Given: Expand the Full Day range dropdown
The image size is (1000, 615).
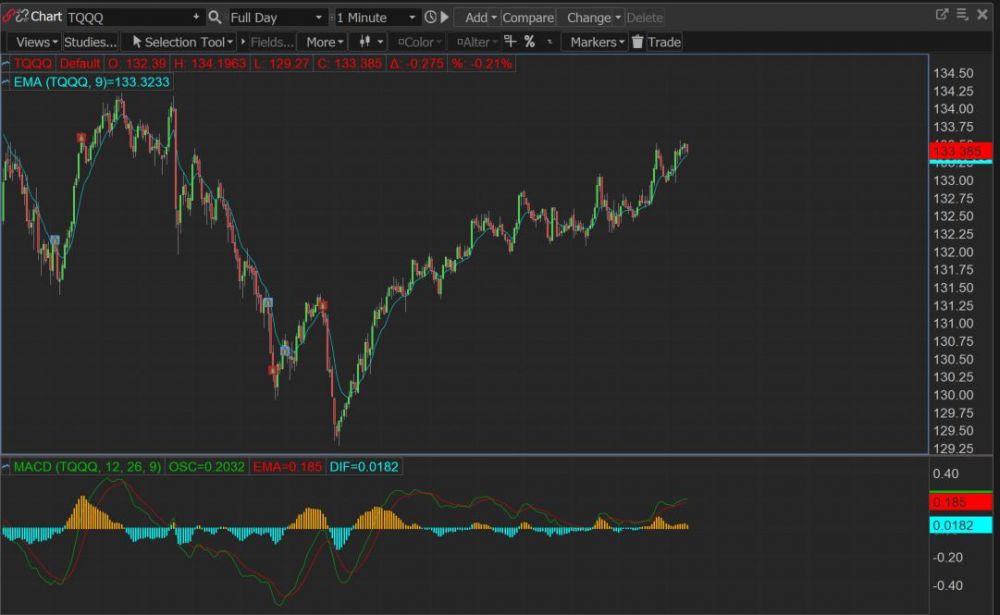Looking at the screenshot, I should (x=277, y=17).
